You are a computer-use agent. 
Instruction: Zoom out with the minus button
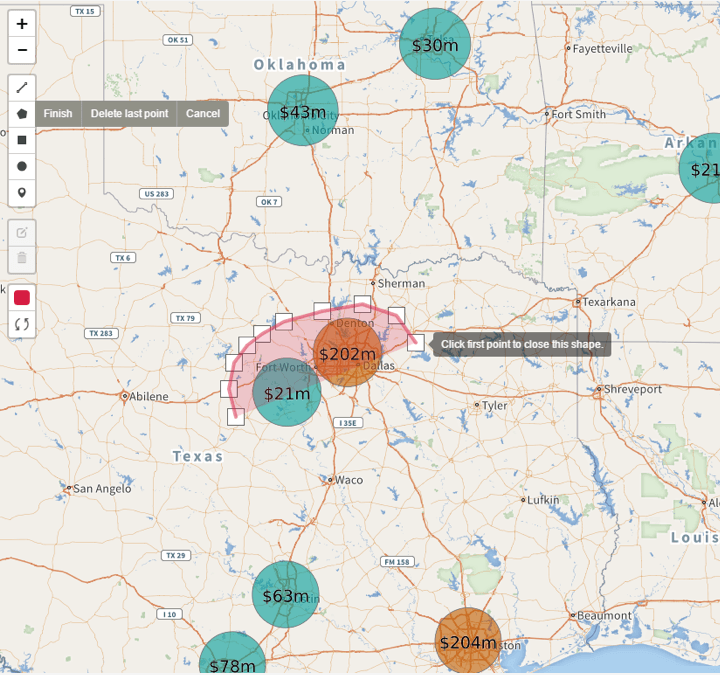(22, 50)
